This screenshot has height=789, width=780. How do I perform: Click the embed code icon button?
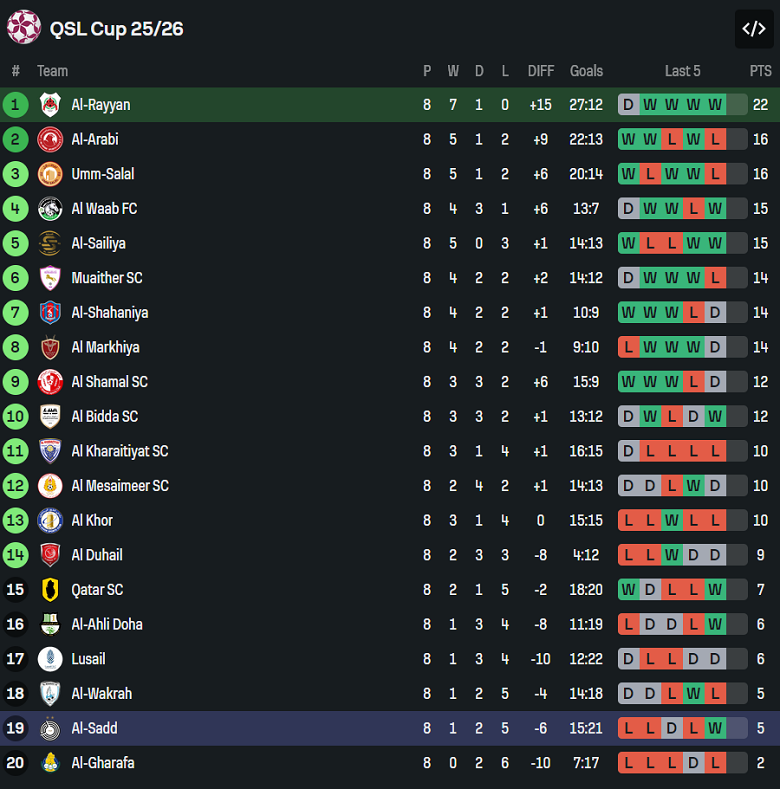753,29
